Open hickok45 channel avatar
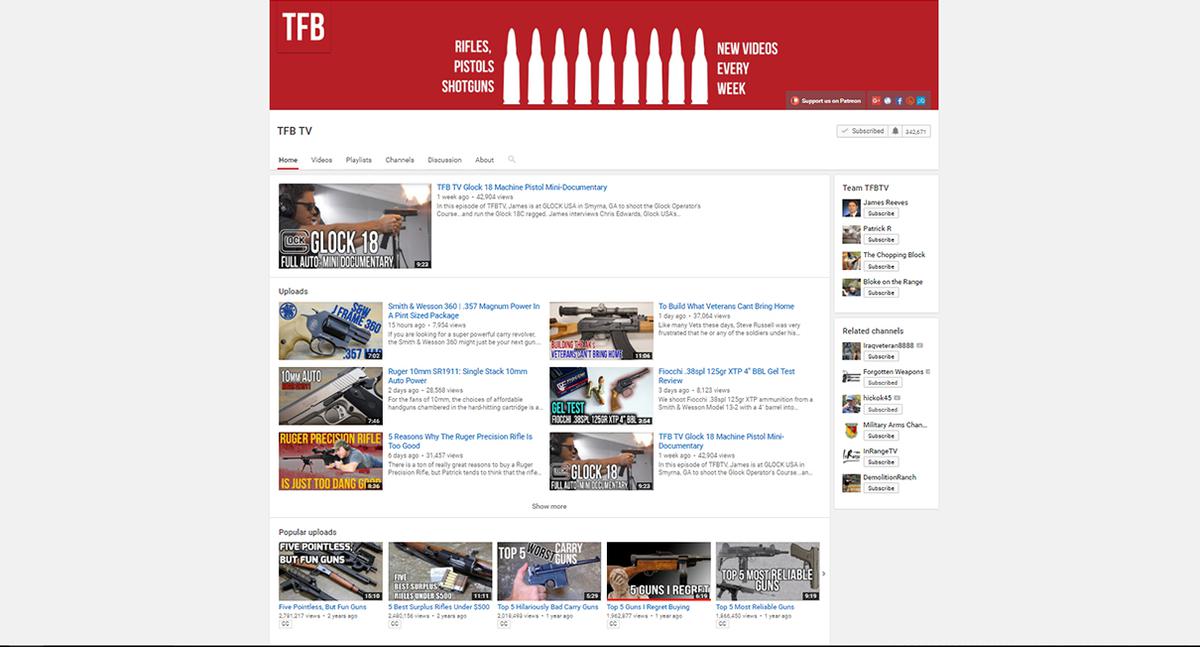 point(851,404)
